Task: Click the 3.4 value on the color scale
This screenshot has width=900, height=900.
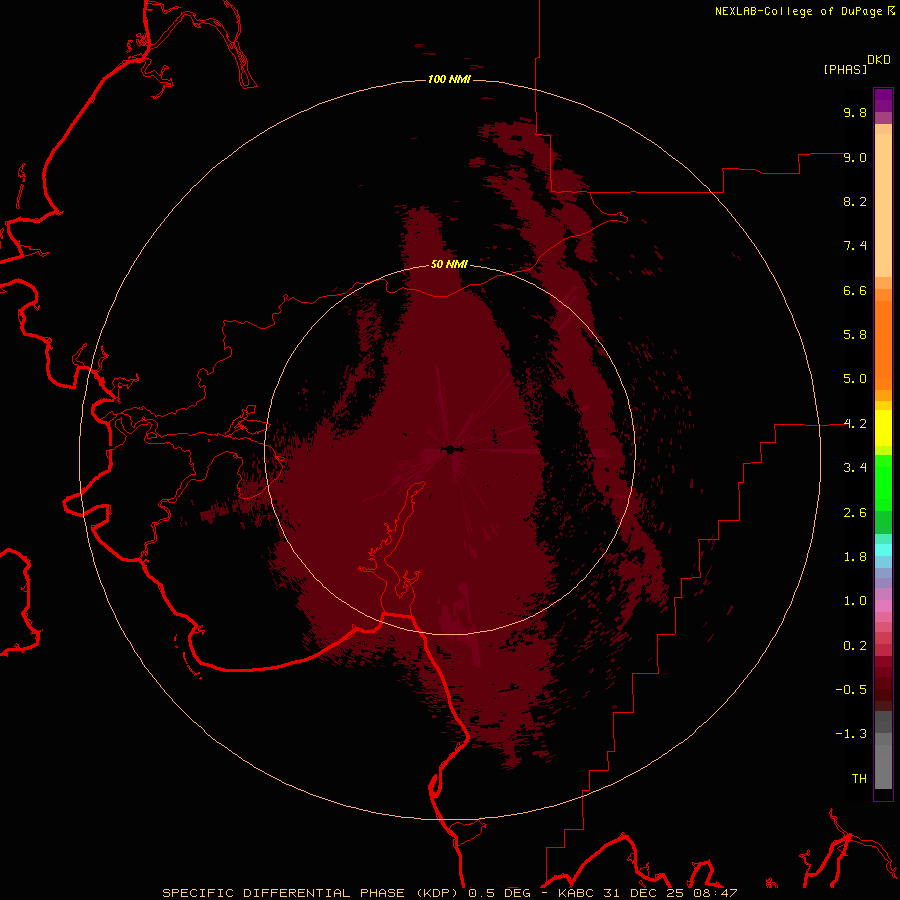Action: 855,468
